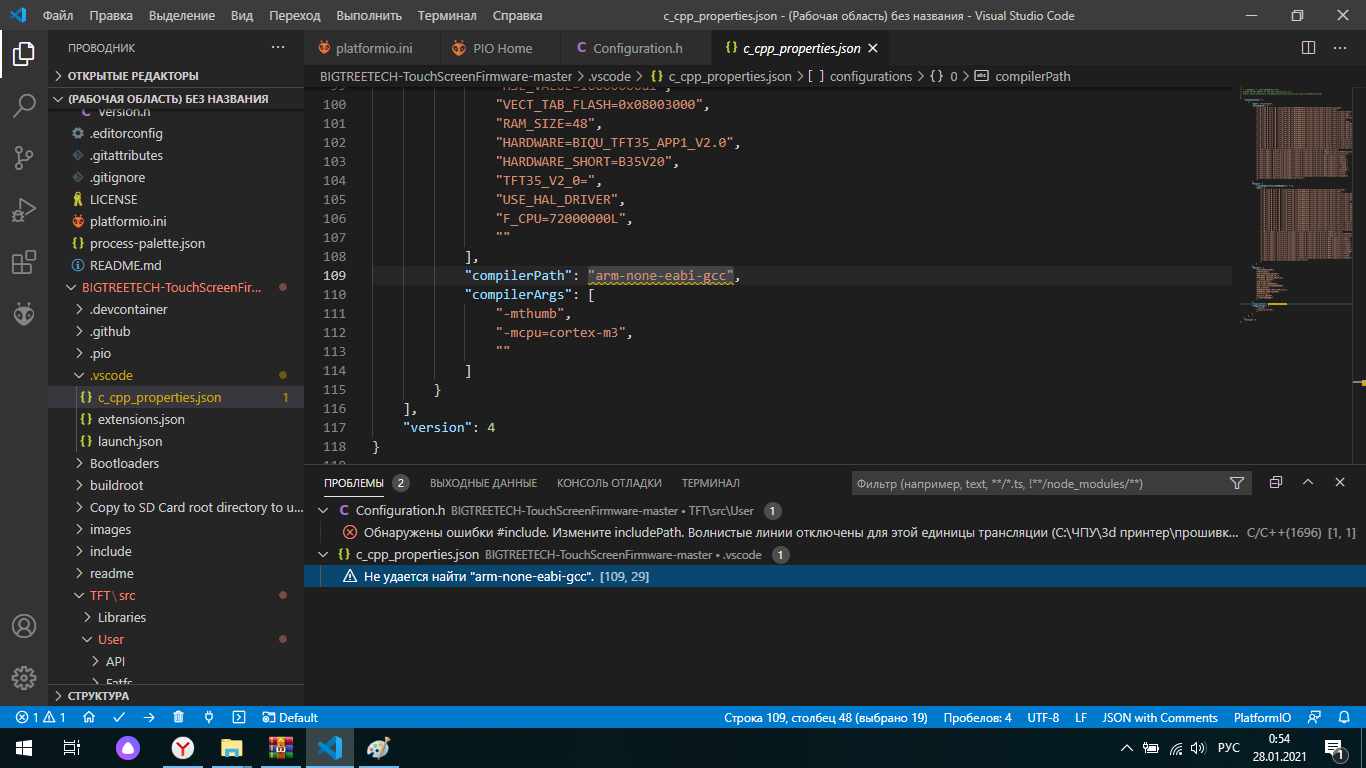1366x768 pixels.
Task: Click the Split Editor icon
Action: [x=1308, y=48]
